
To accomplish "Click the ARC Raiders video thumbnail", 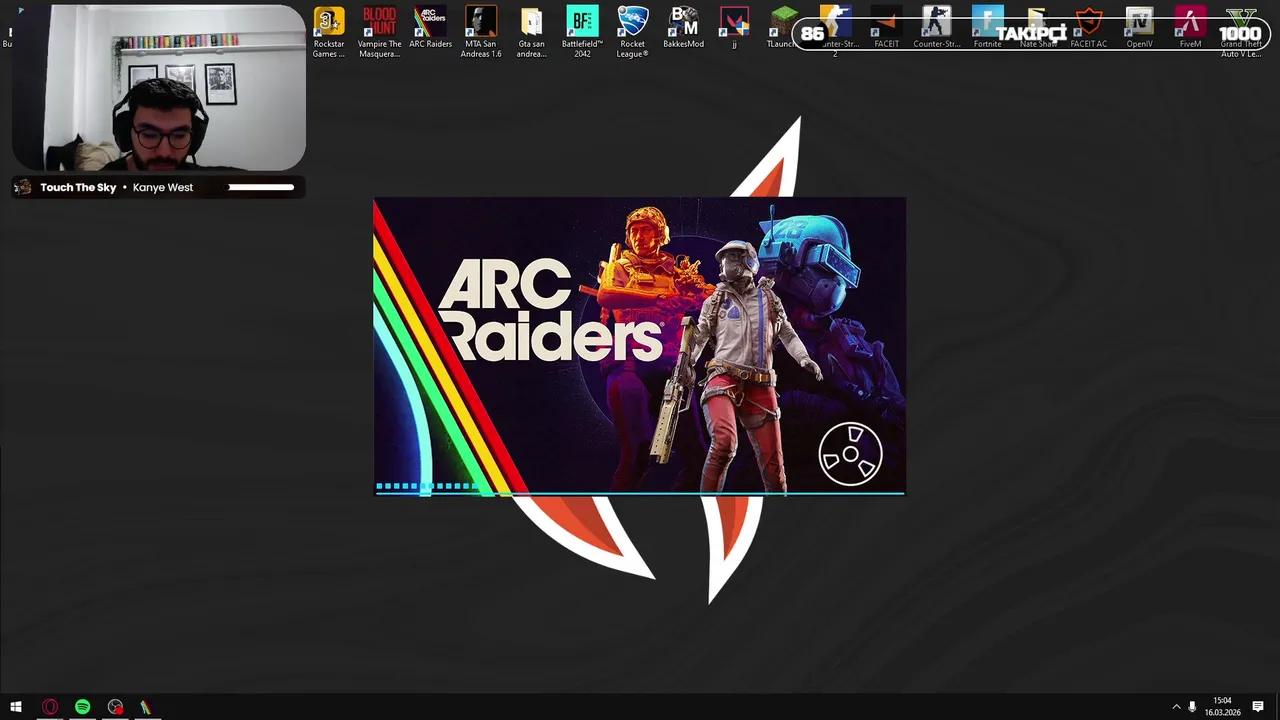I will (640, 345).
